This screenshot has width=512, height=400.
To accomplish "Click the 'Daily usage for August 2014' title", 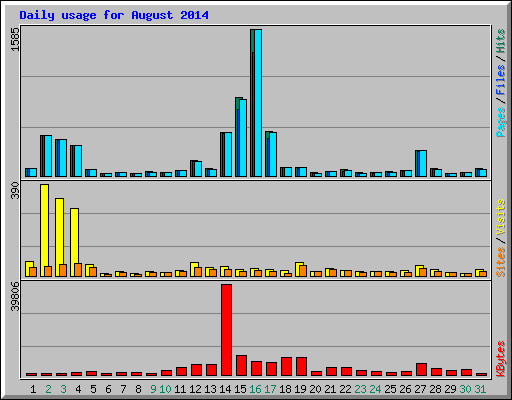I will 114,15.
